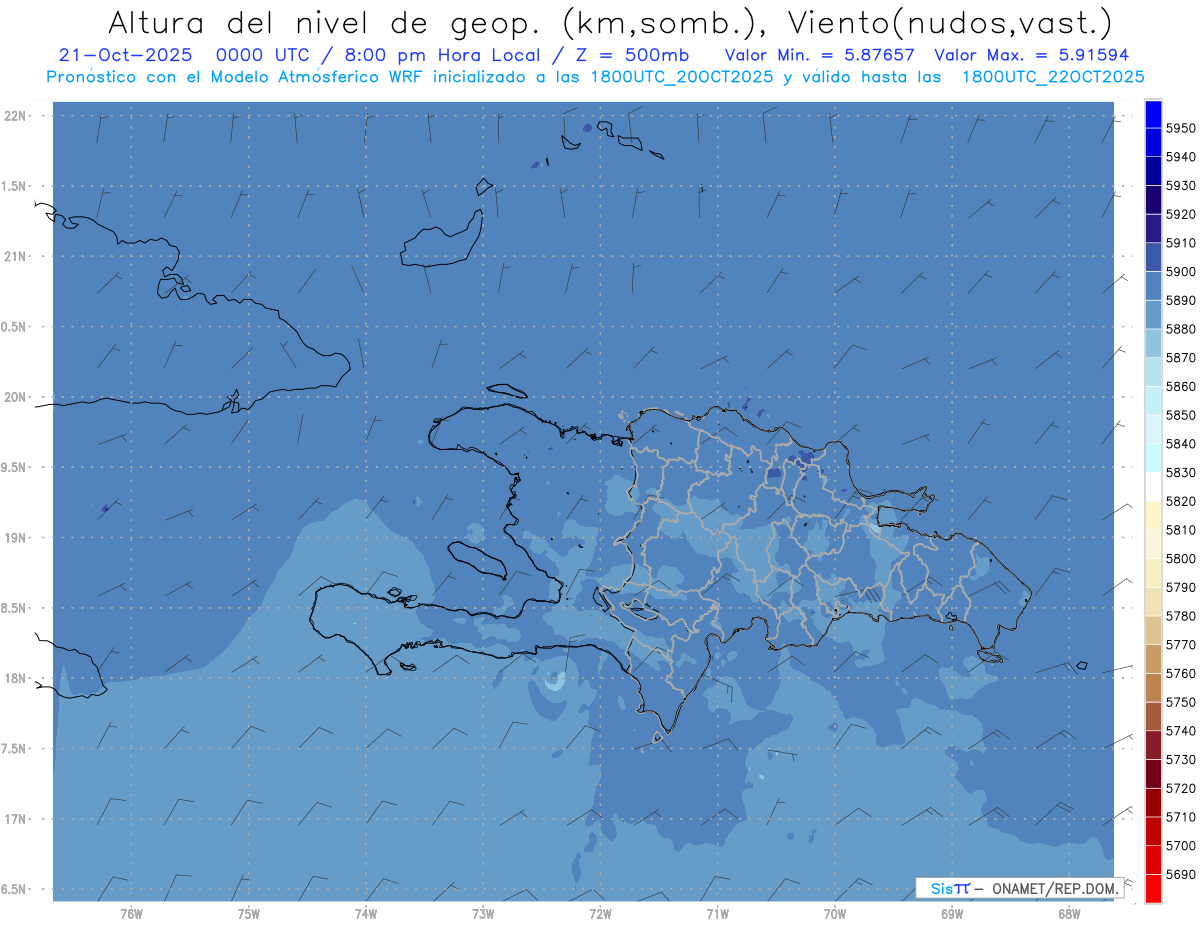The image size is (1200, 927).
Task: Click the '5860' colorbar label
Action: (x=1181, y=386)
